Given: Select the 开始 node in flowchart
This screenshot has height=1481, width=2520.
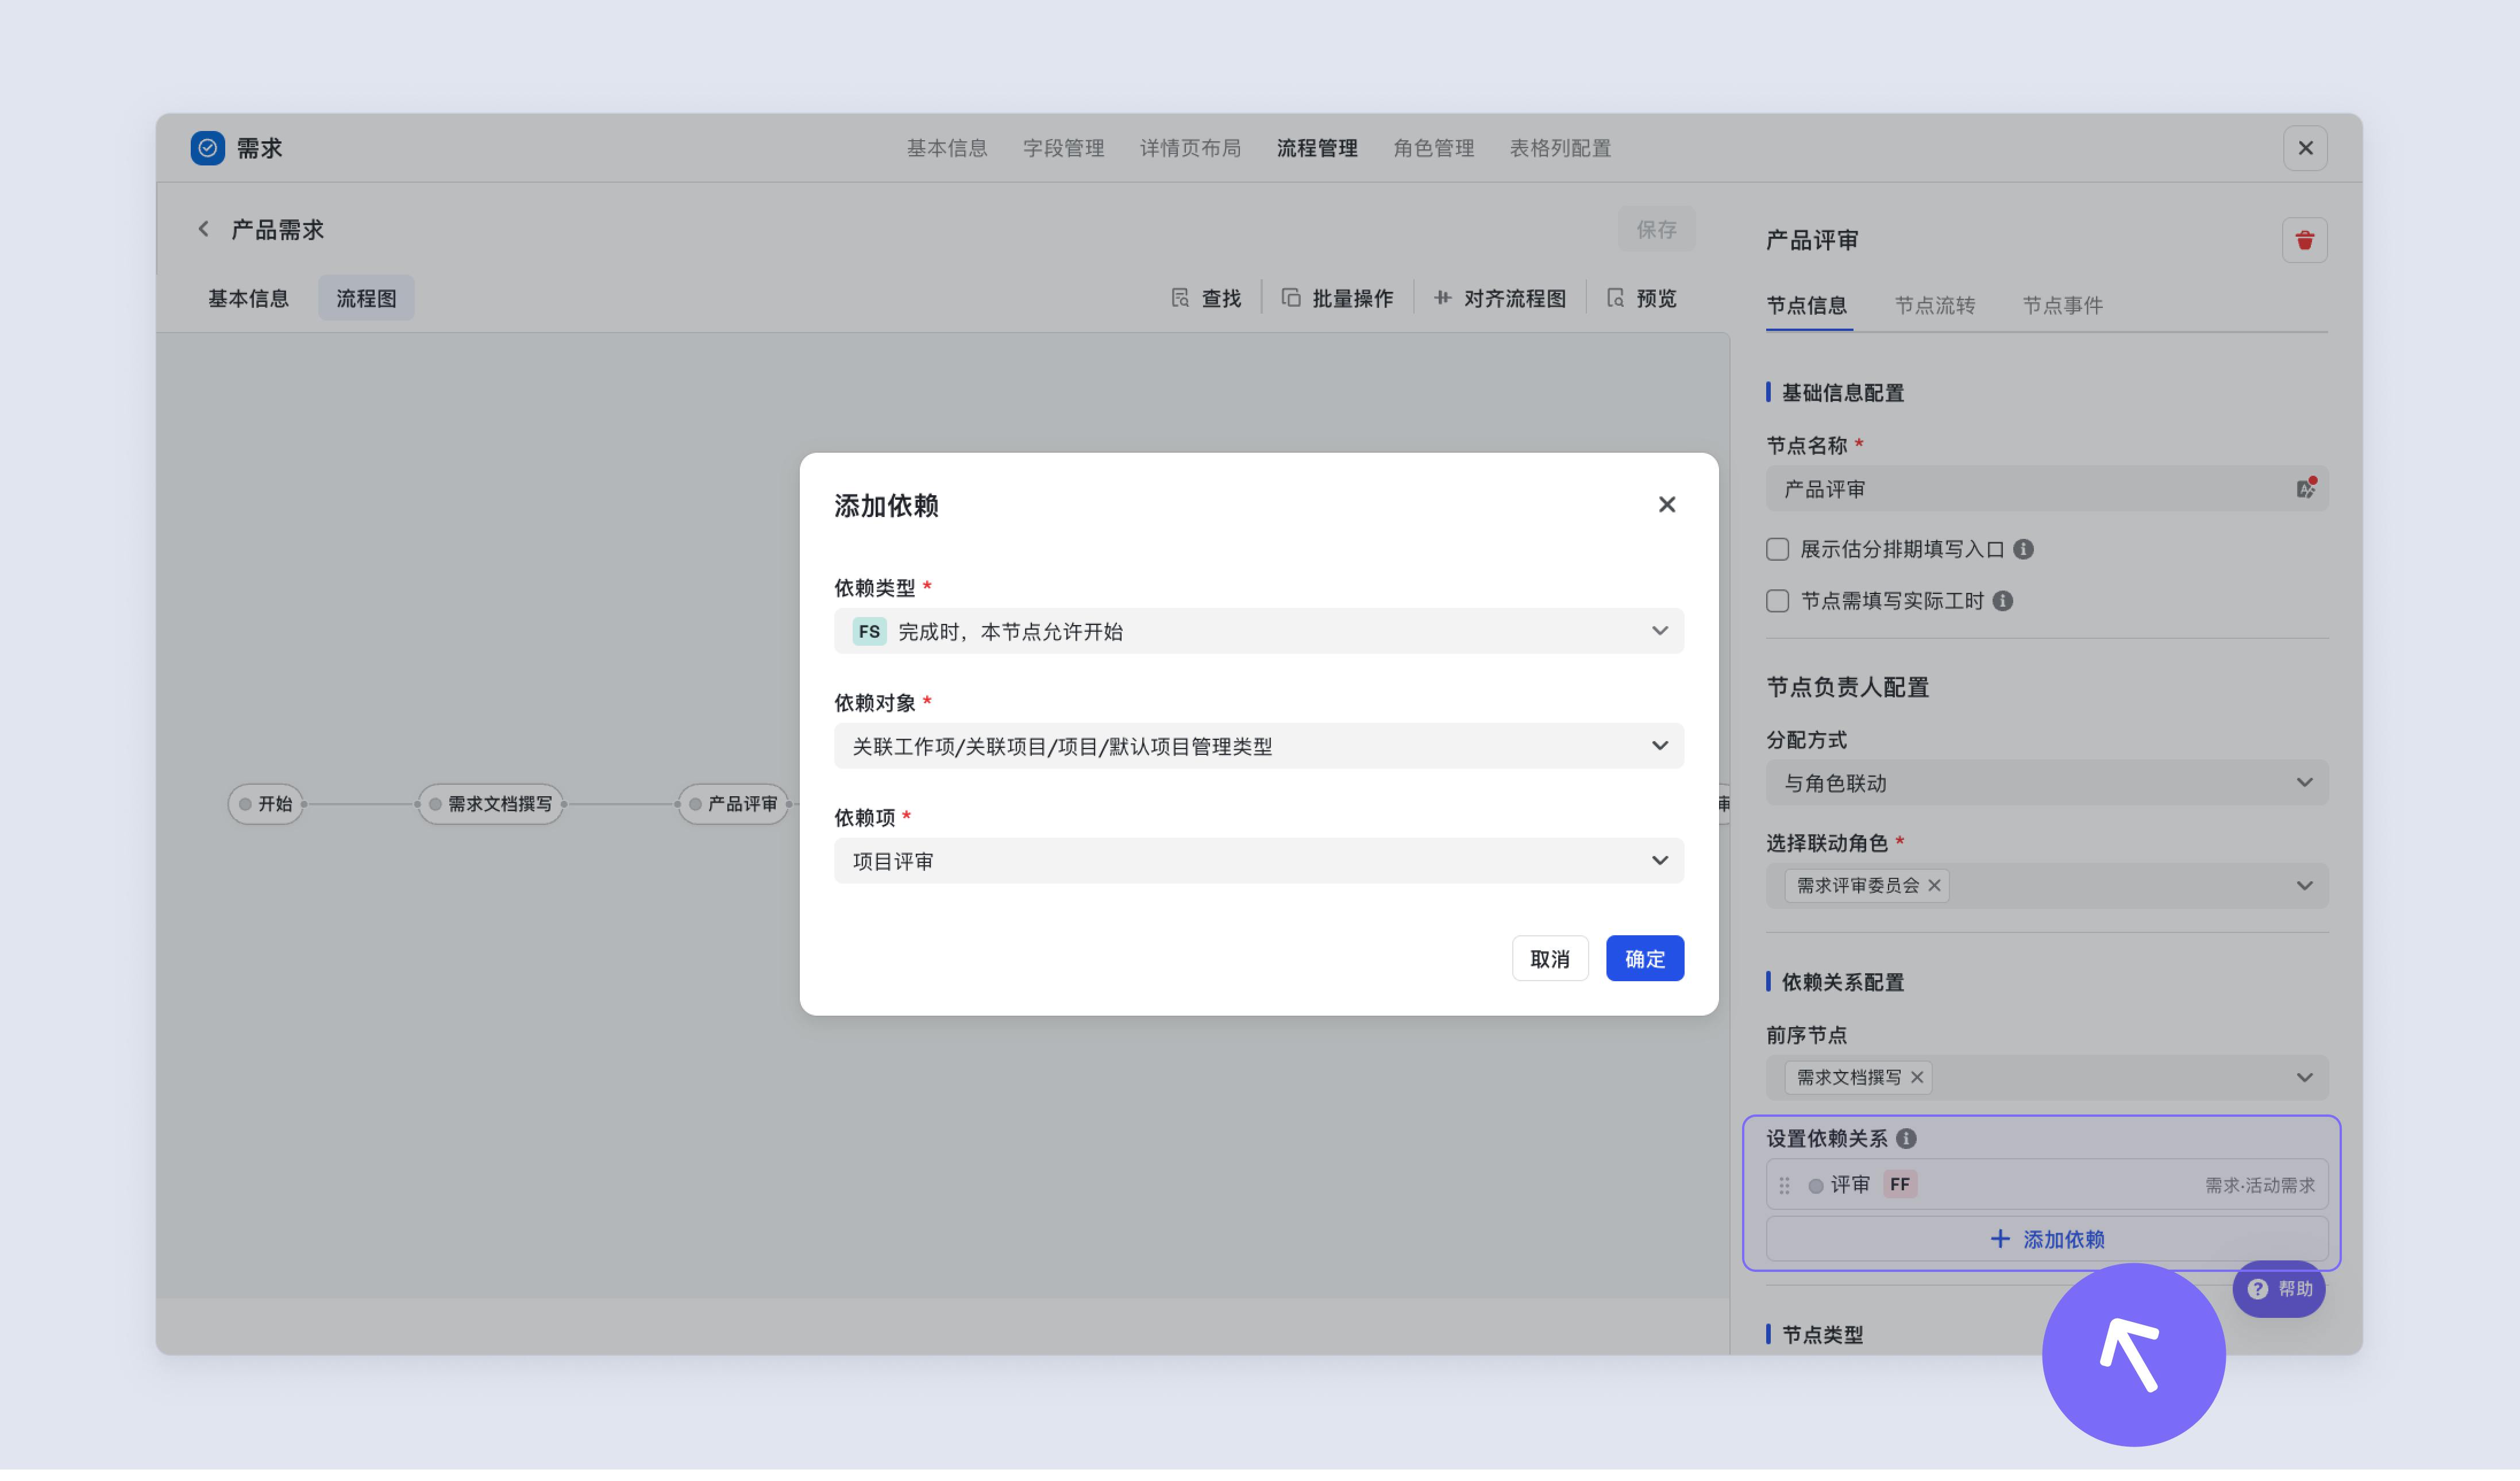Looking at the screenshot, I should (265, 804).
